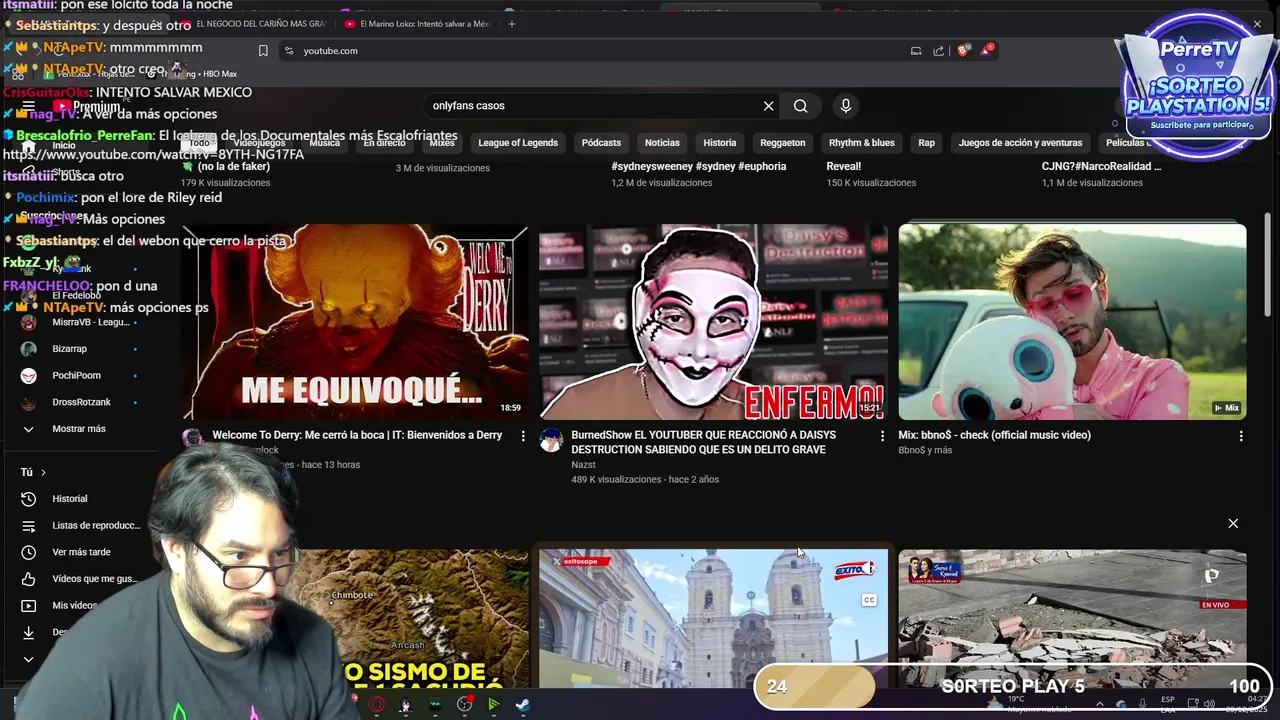
Task: Expand Mostrar más in subscriptions list
Action: 78,429
